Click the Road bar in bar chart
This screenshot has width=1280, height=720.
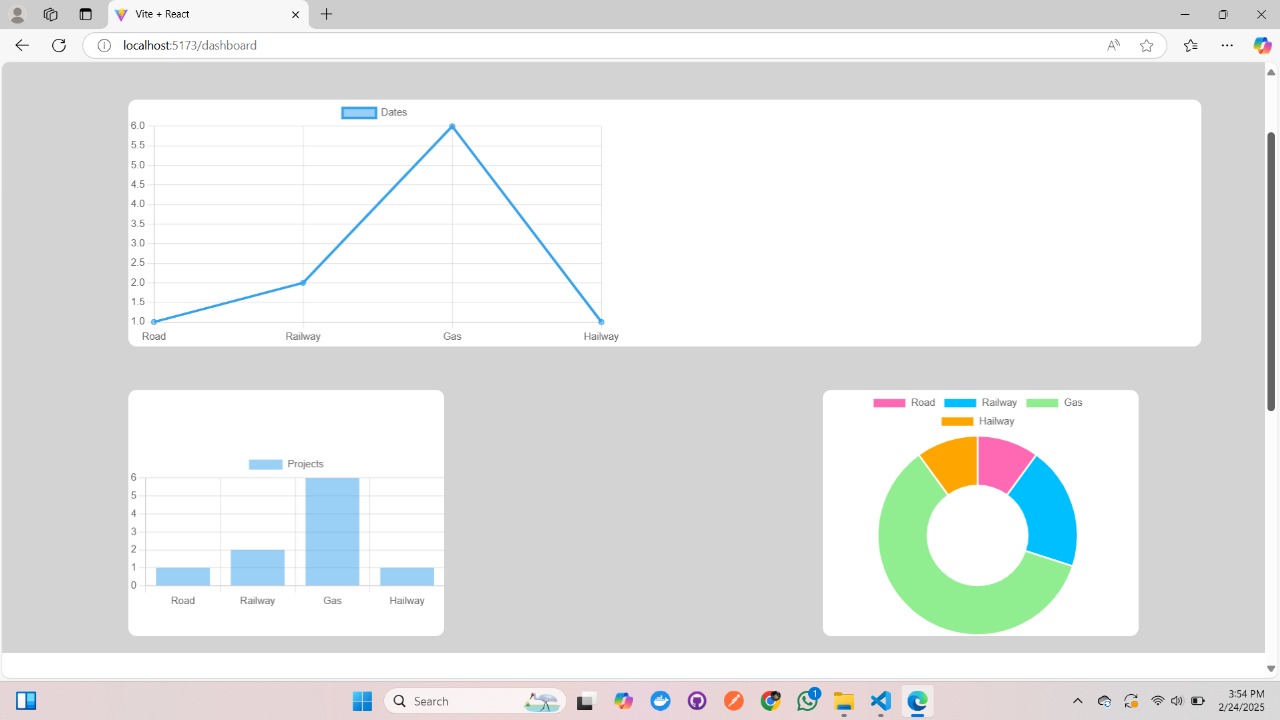tap(183, 577)
